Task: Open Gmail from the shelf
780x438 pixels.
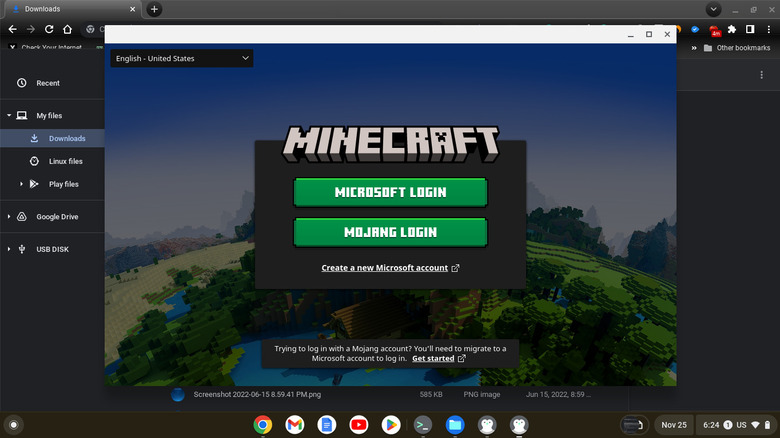Action: click(294, 425)
